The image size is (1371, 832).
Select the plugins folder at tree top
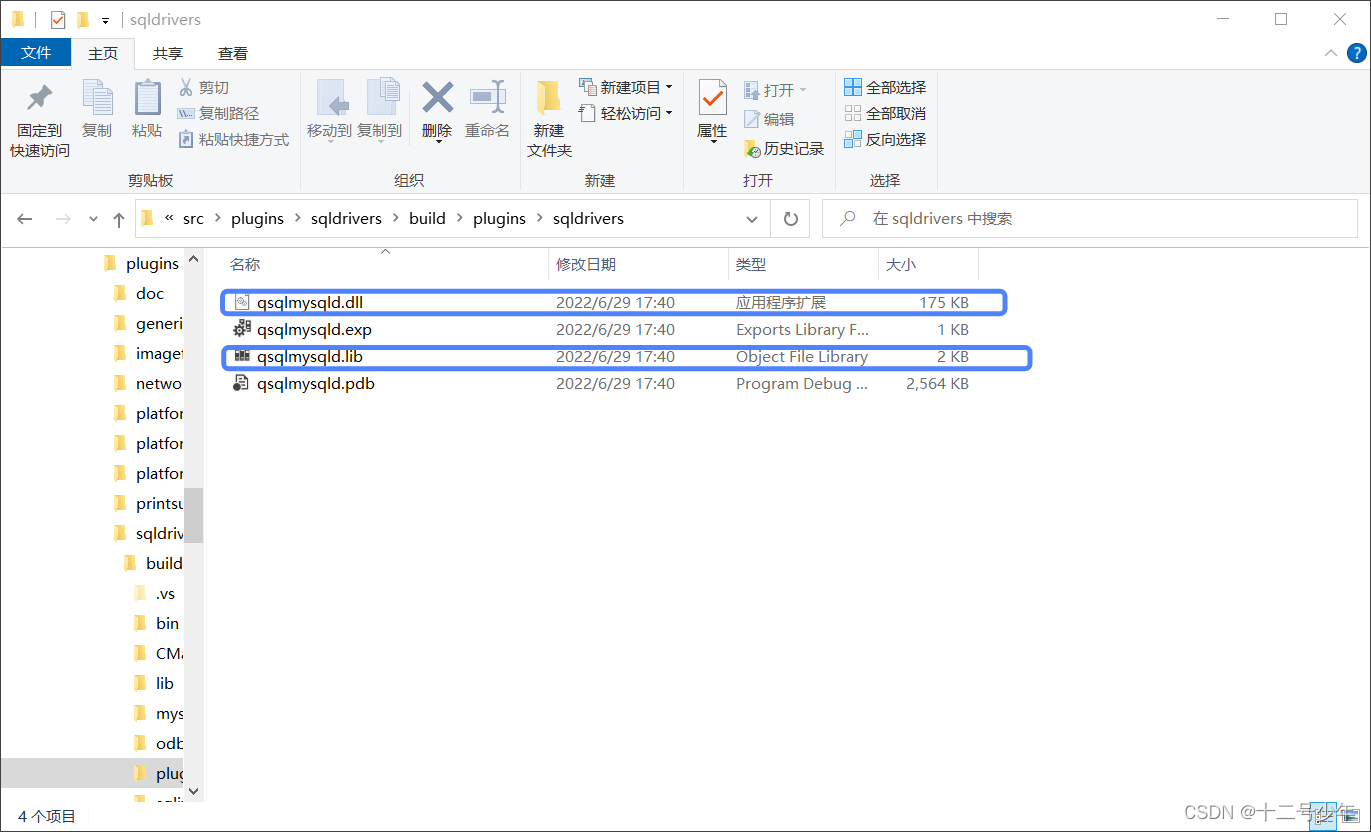tap(142, 263)
